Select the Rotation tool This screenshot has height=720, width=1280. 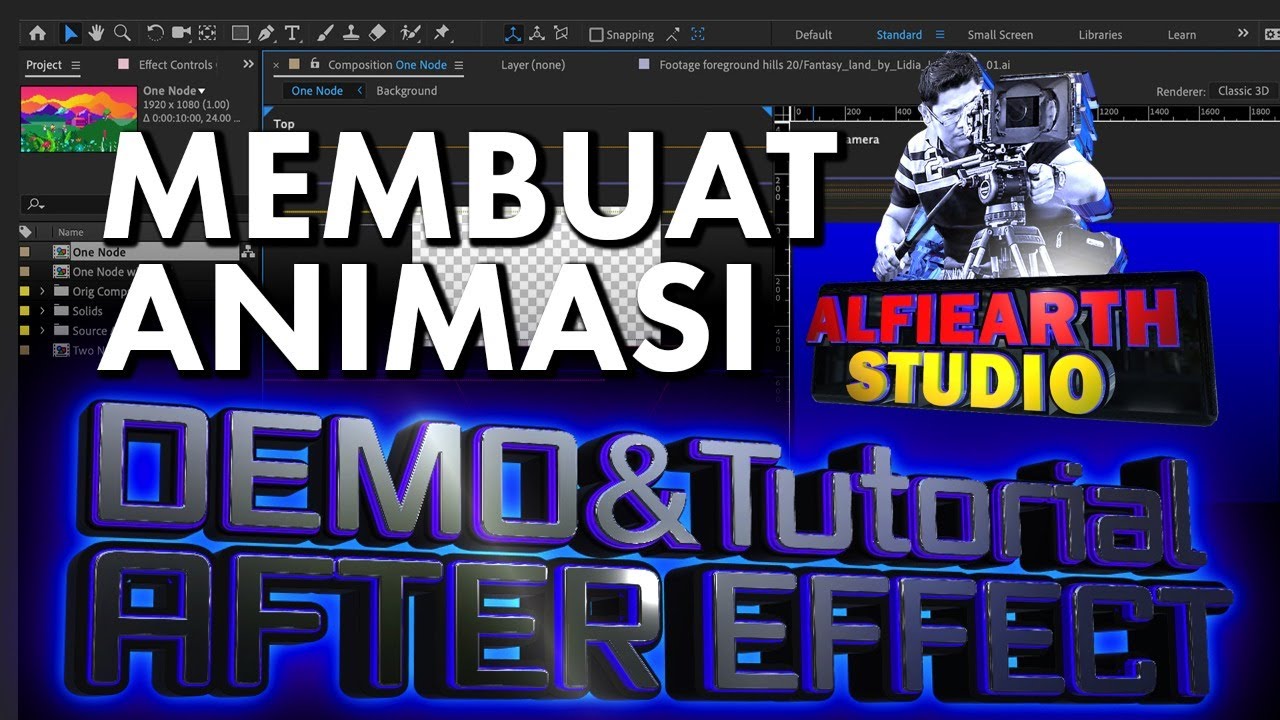[155, 33]
